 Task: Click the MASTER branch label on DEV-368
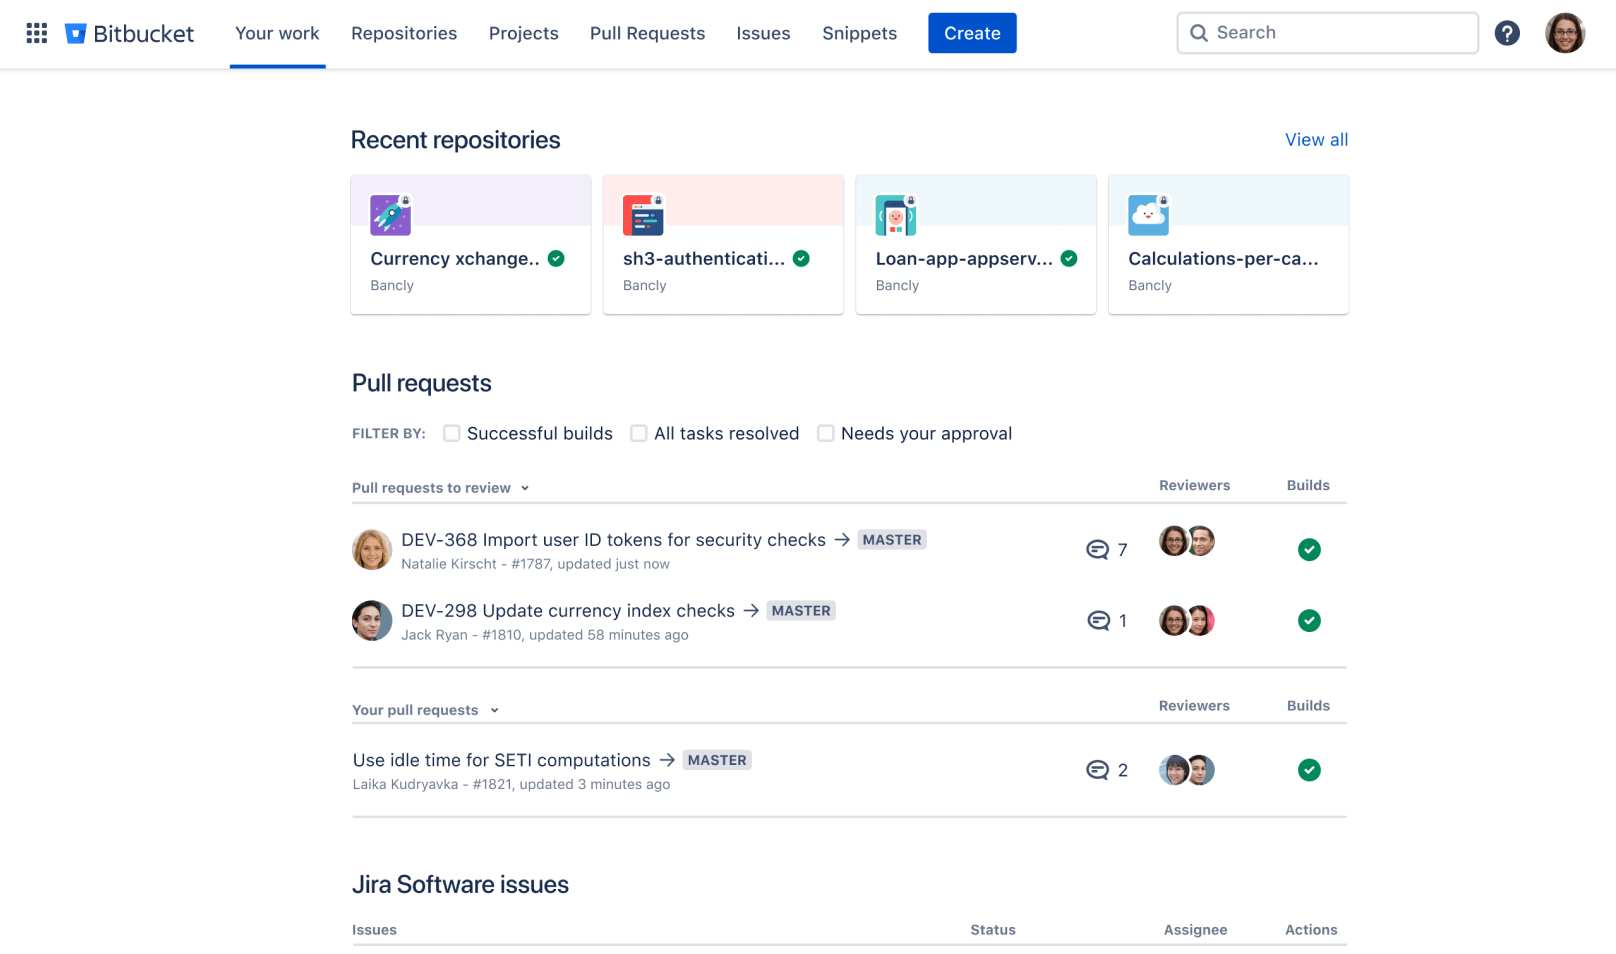(891, 539)
